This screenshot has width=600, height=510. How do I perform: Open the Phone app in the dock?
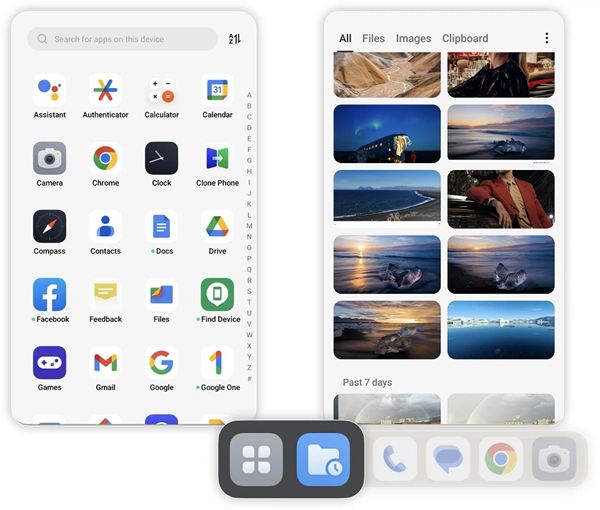(x=395, y=459)
